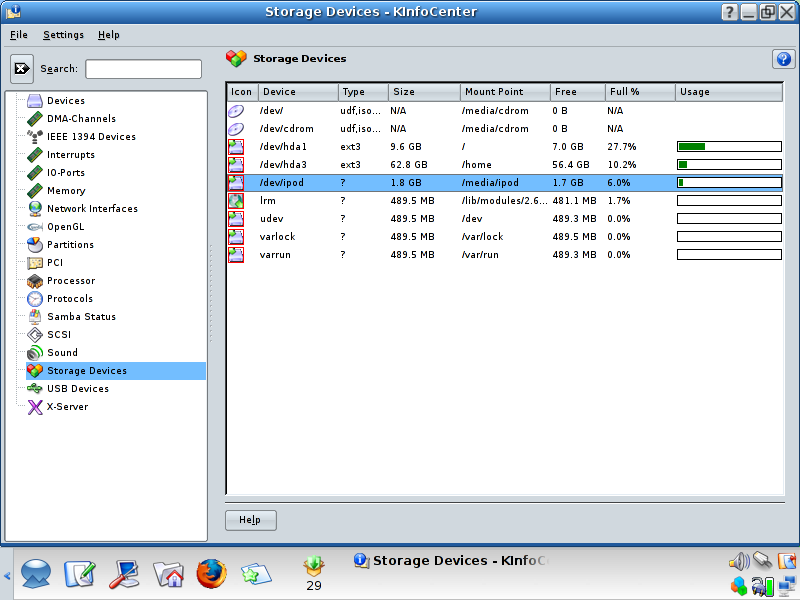The image size is (800, 600).
Task: Select the udev row
Action: pyautogui.click(x=505, y=219)
